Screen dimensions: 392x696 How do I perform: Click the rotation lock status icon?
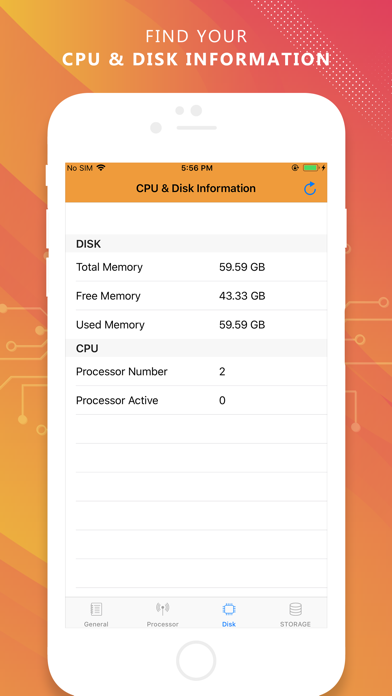point(295,168)
